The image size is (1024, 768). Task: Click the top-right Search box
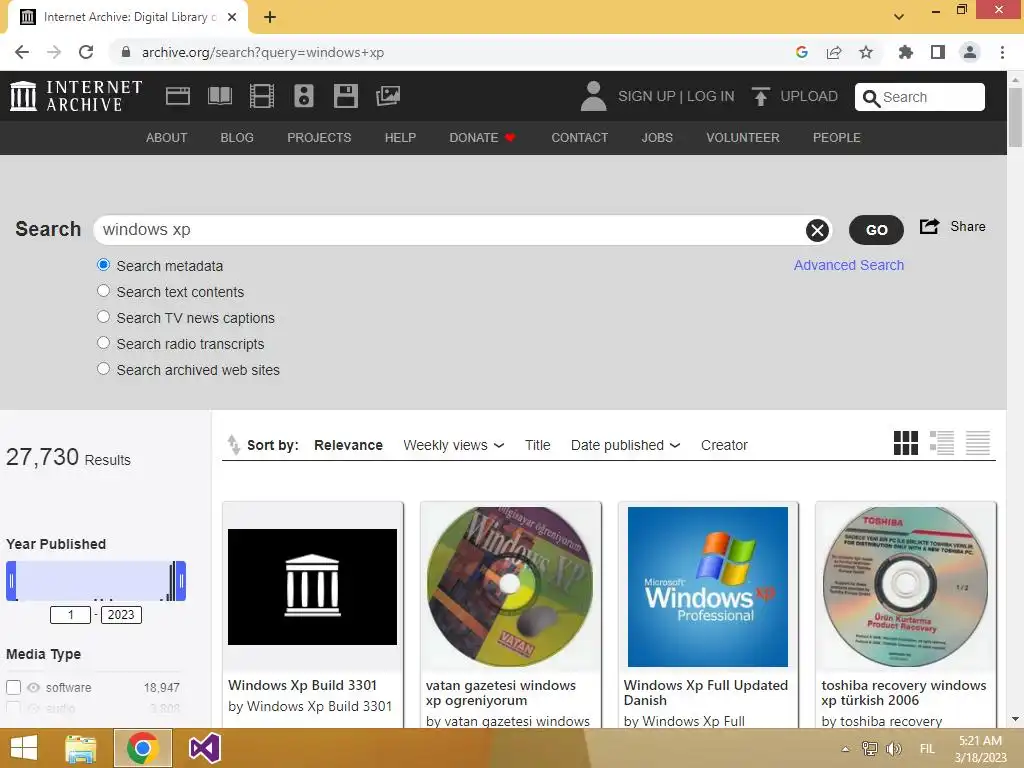coord(920,97)
